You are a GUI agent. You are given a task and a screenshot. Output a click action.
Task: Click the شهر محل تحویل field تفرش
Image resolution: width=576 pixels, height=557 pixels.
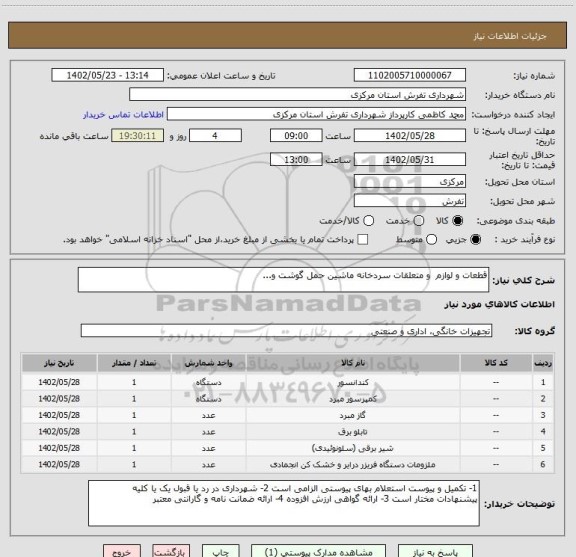coord(410,201)
